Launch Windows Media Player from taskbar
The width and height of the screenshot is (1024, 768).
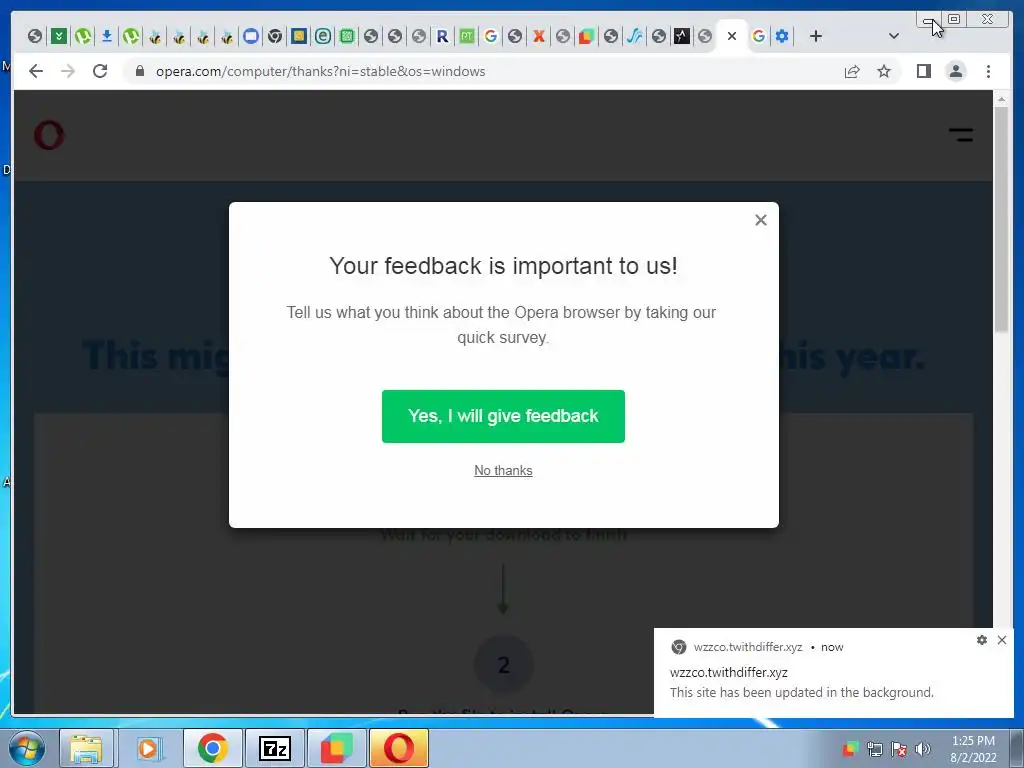point(149,748)
